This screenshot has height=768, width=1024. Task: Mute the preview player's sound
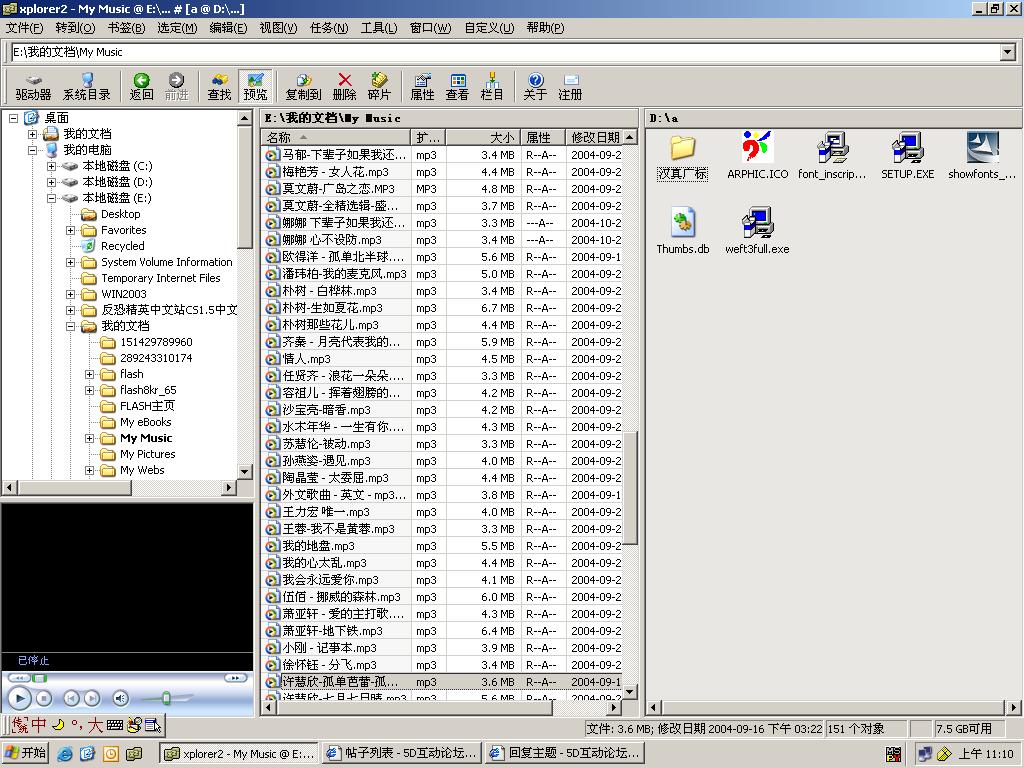tap(121, 699)
